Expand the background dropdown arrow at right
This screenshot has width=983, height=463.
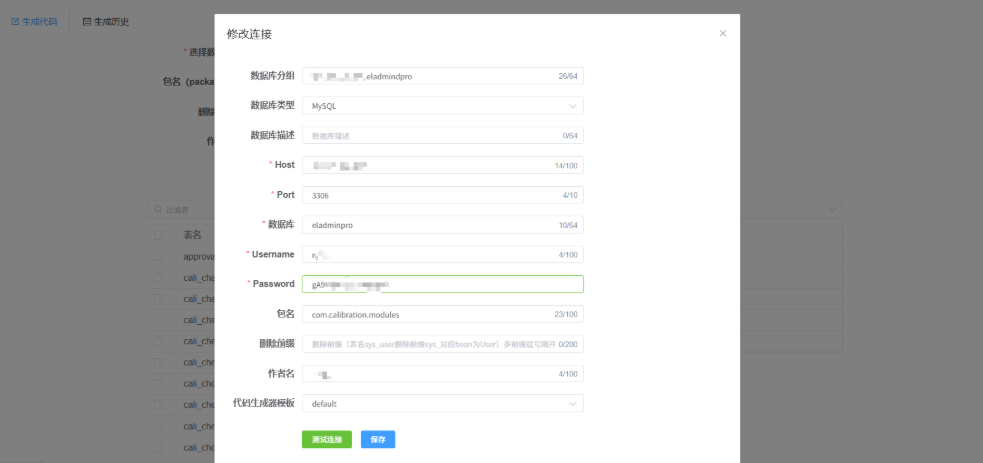point(832,209)
